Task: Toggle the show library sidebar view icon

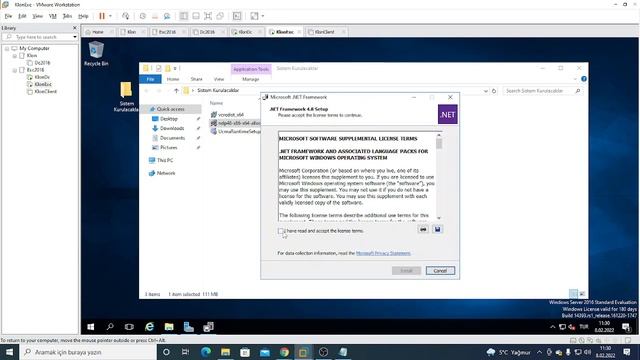Action: (184, 16)
